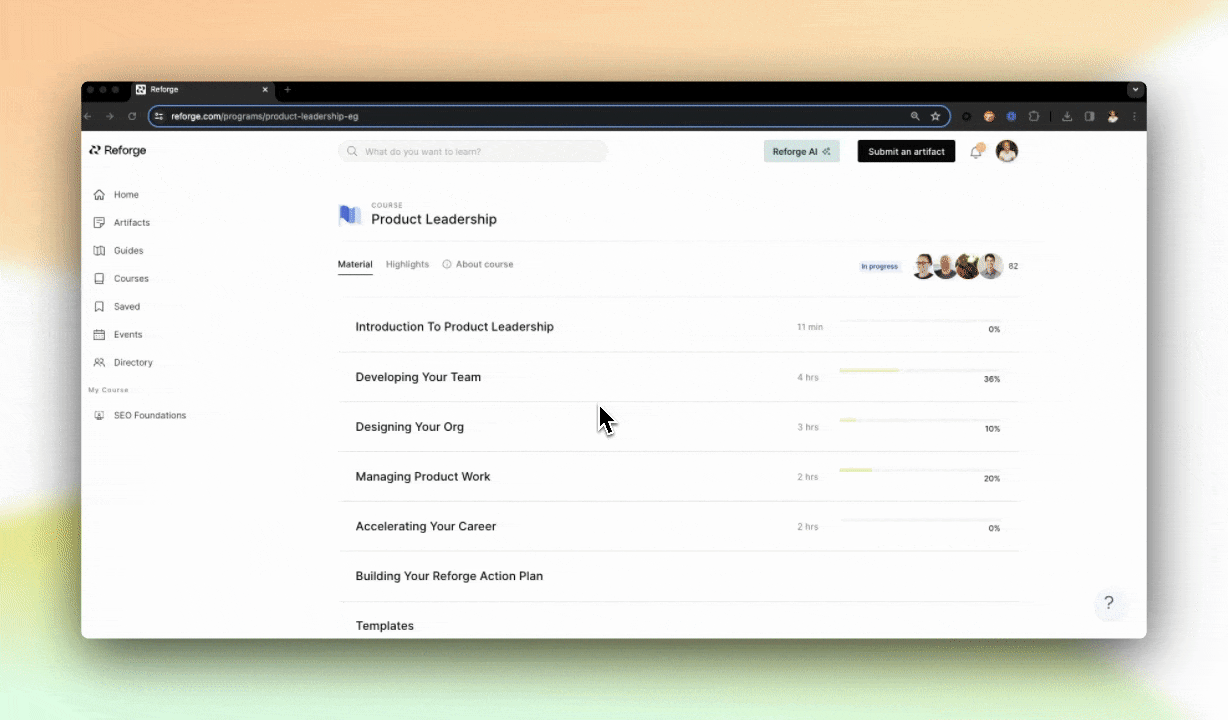
Task: Open Home in the sidebar
Action: point(116,195)
